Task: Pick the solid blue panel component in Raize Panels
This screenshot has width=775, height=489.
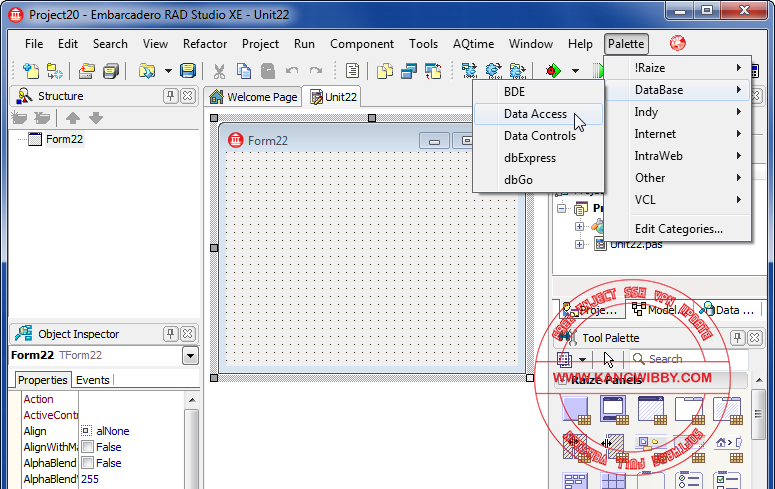Action: [x=576, y=410]
